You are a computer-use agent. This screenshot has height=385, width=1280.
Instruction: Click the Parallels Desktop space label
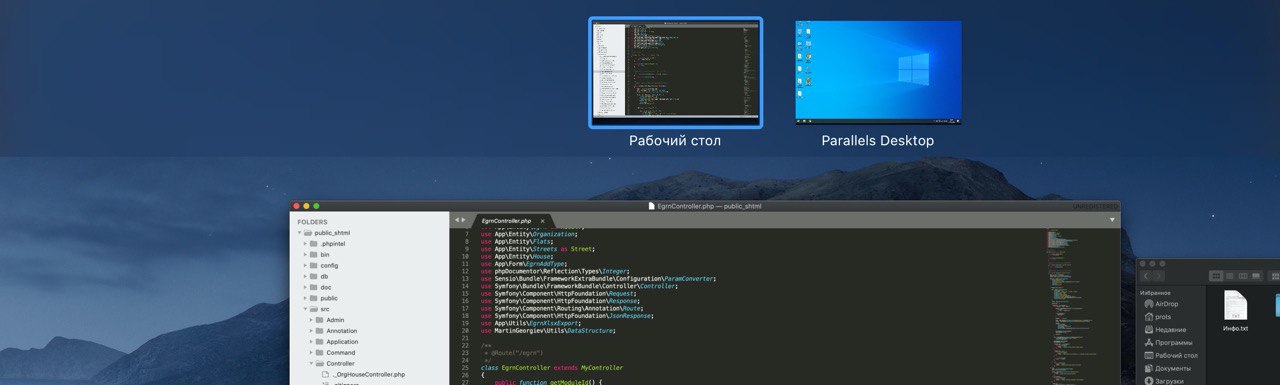point(878,141)
